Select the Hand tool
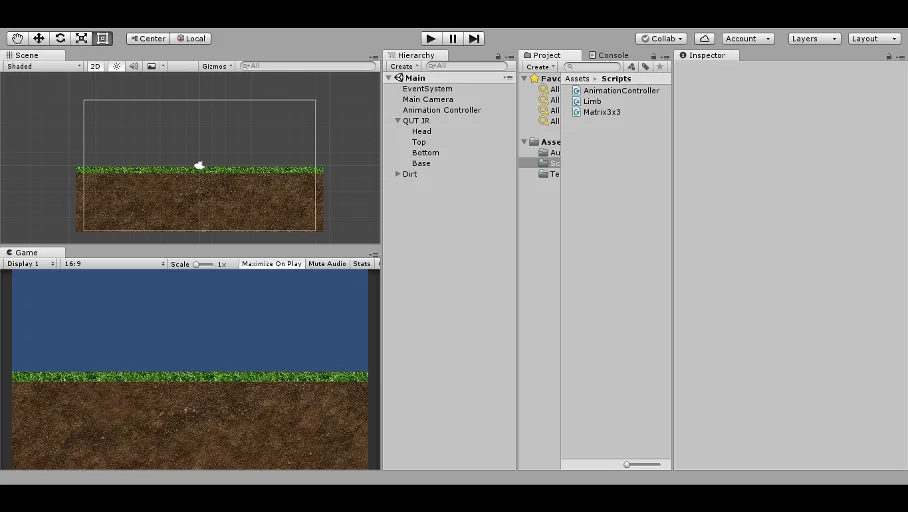The image size is (908, 512). (x=17, y=38)
